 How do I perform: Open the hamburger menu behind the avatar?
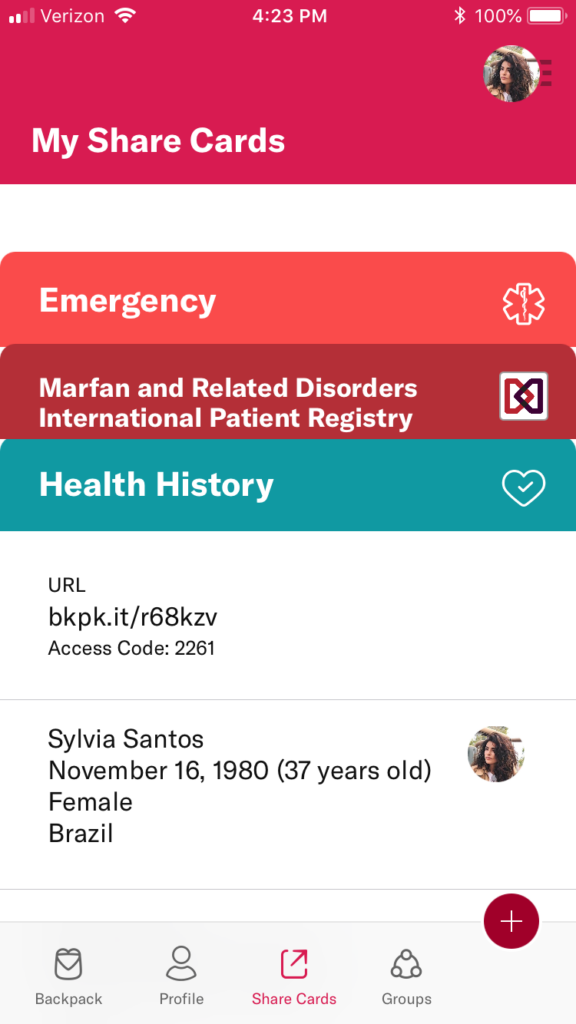coord(545,73)
